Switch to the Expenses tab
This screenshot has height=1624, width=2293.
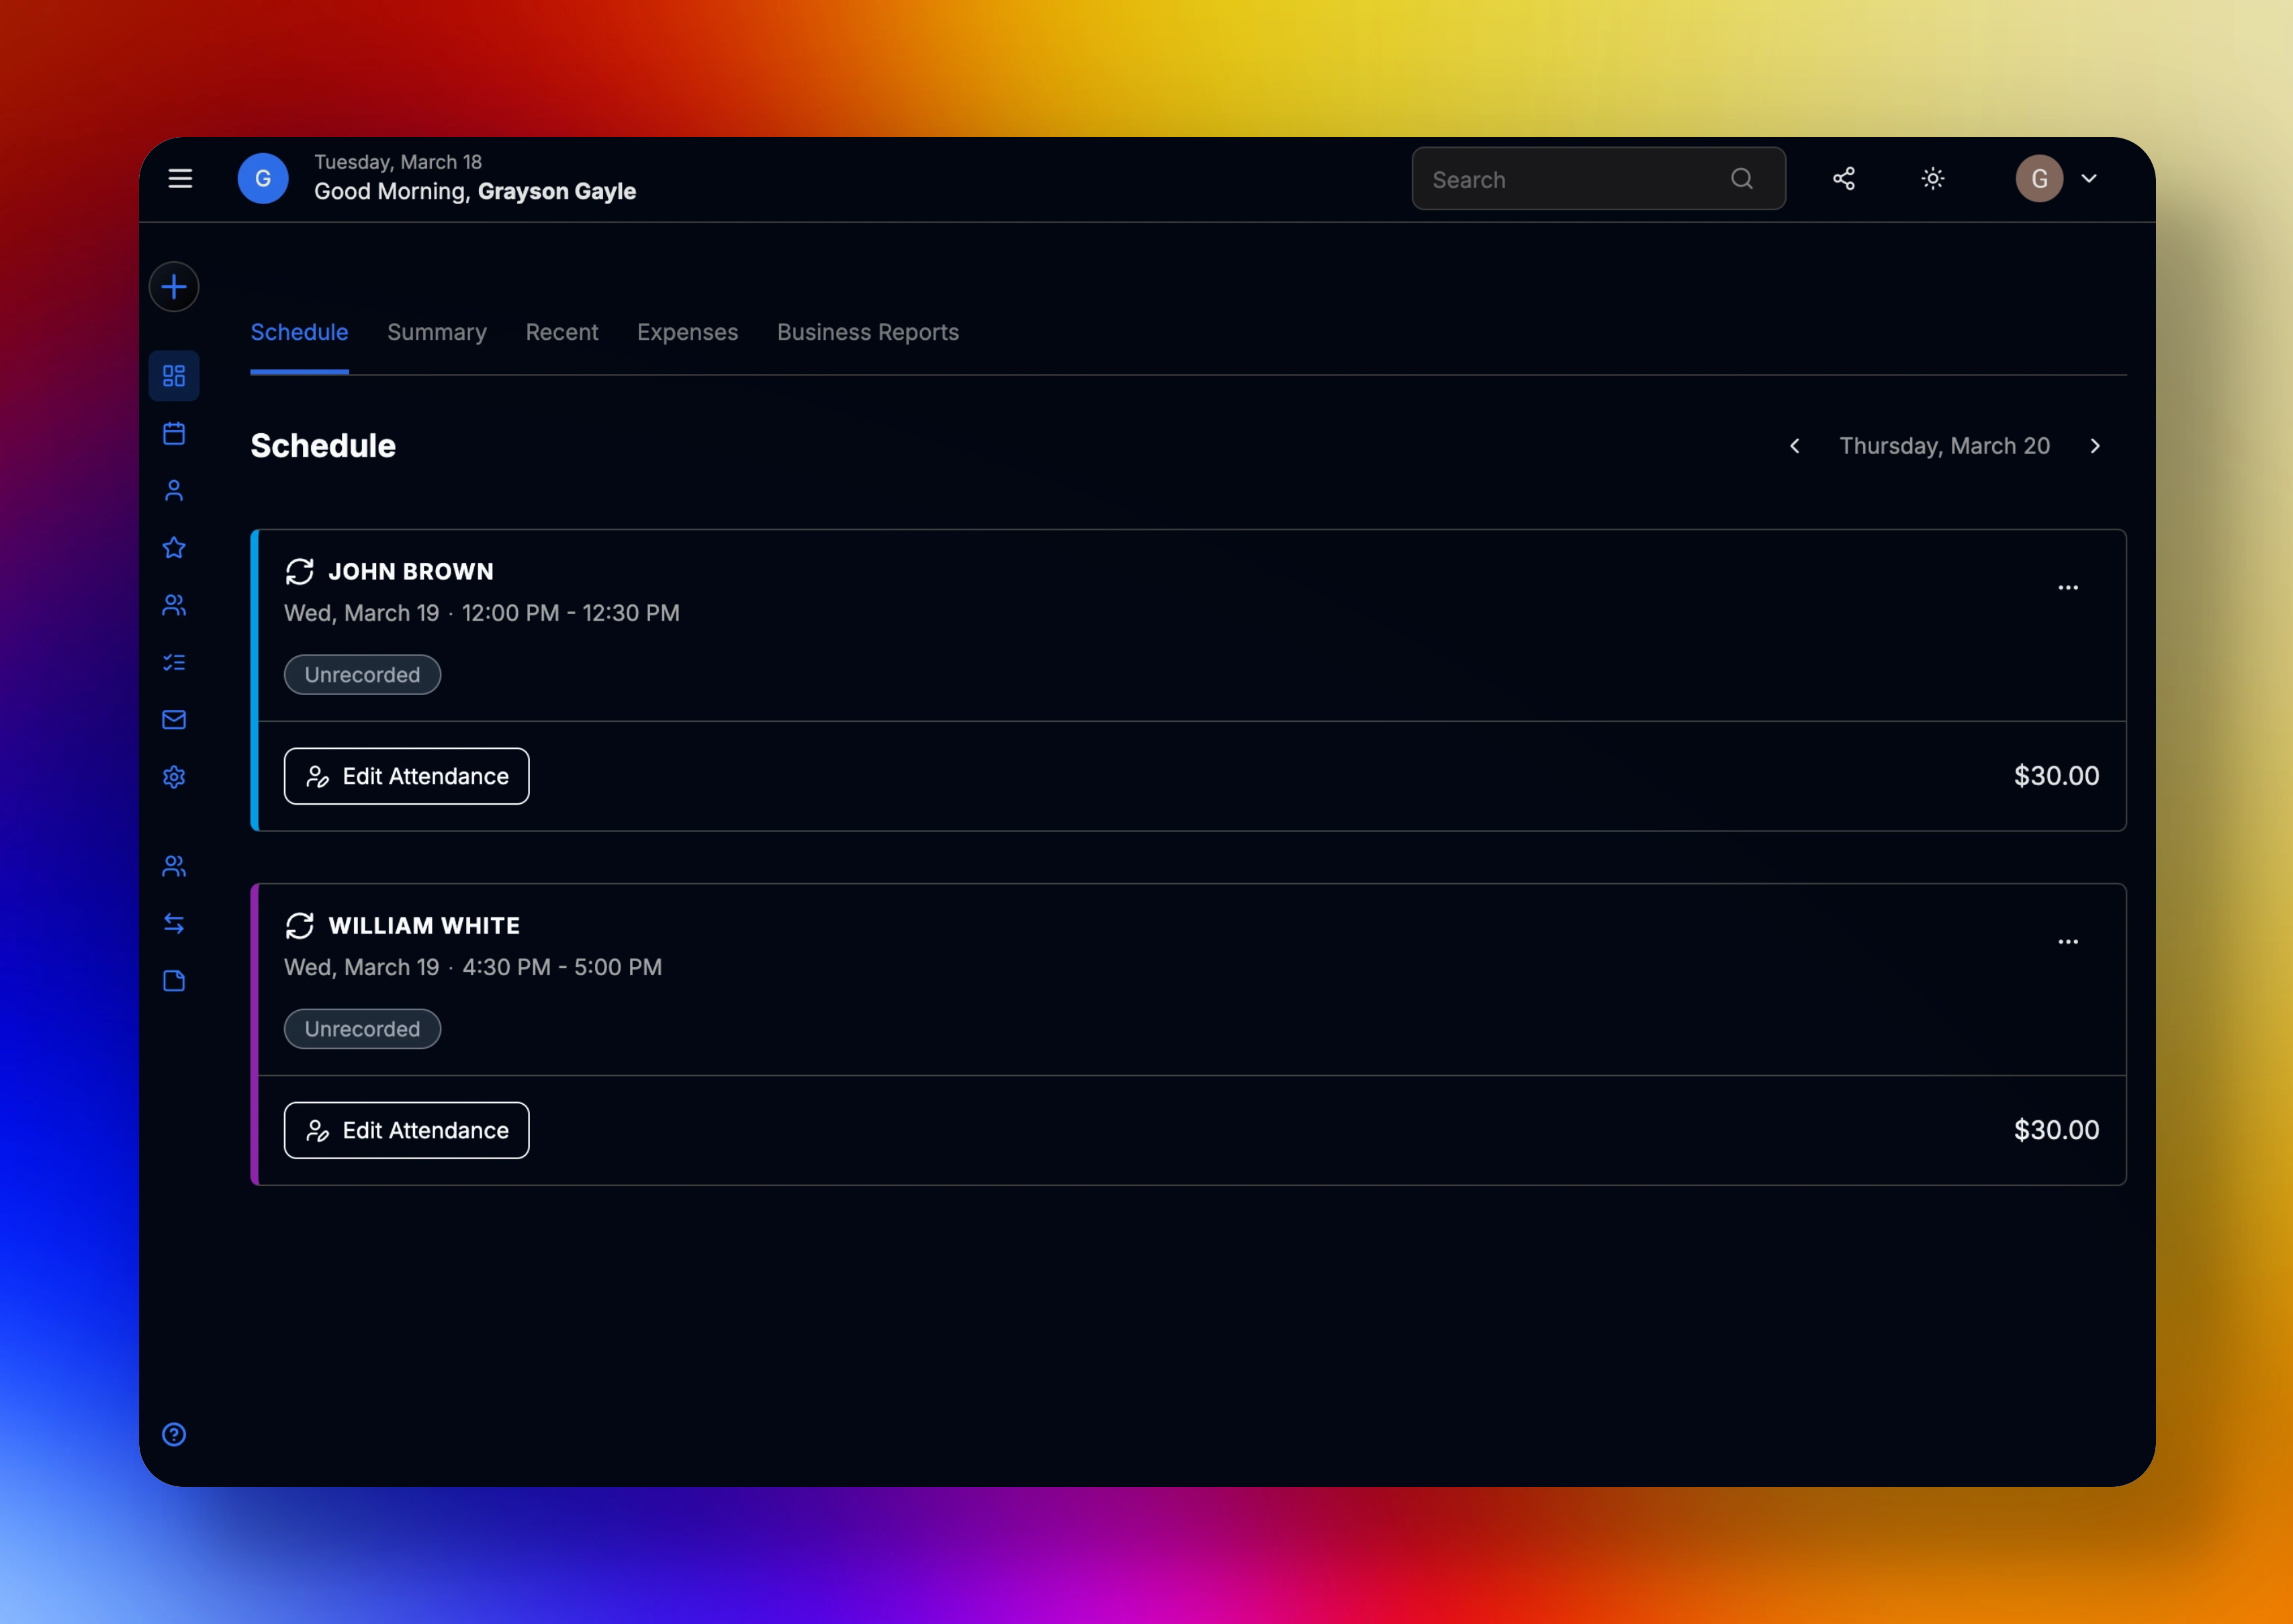pos(688,332)
